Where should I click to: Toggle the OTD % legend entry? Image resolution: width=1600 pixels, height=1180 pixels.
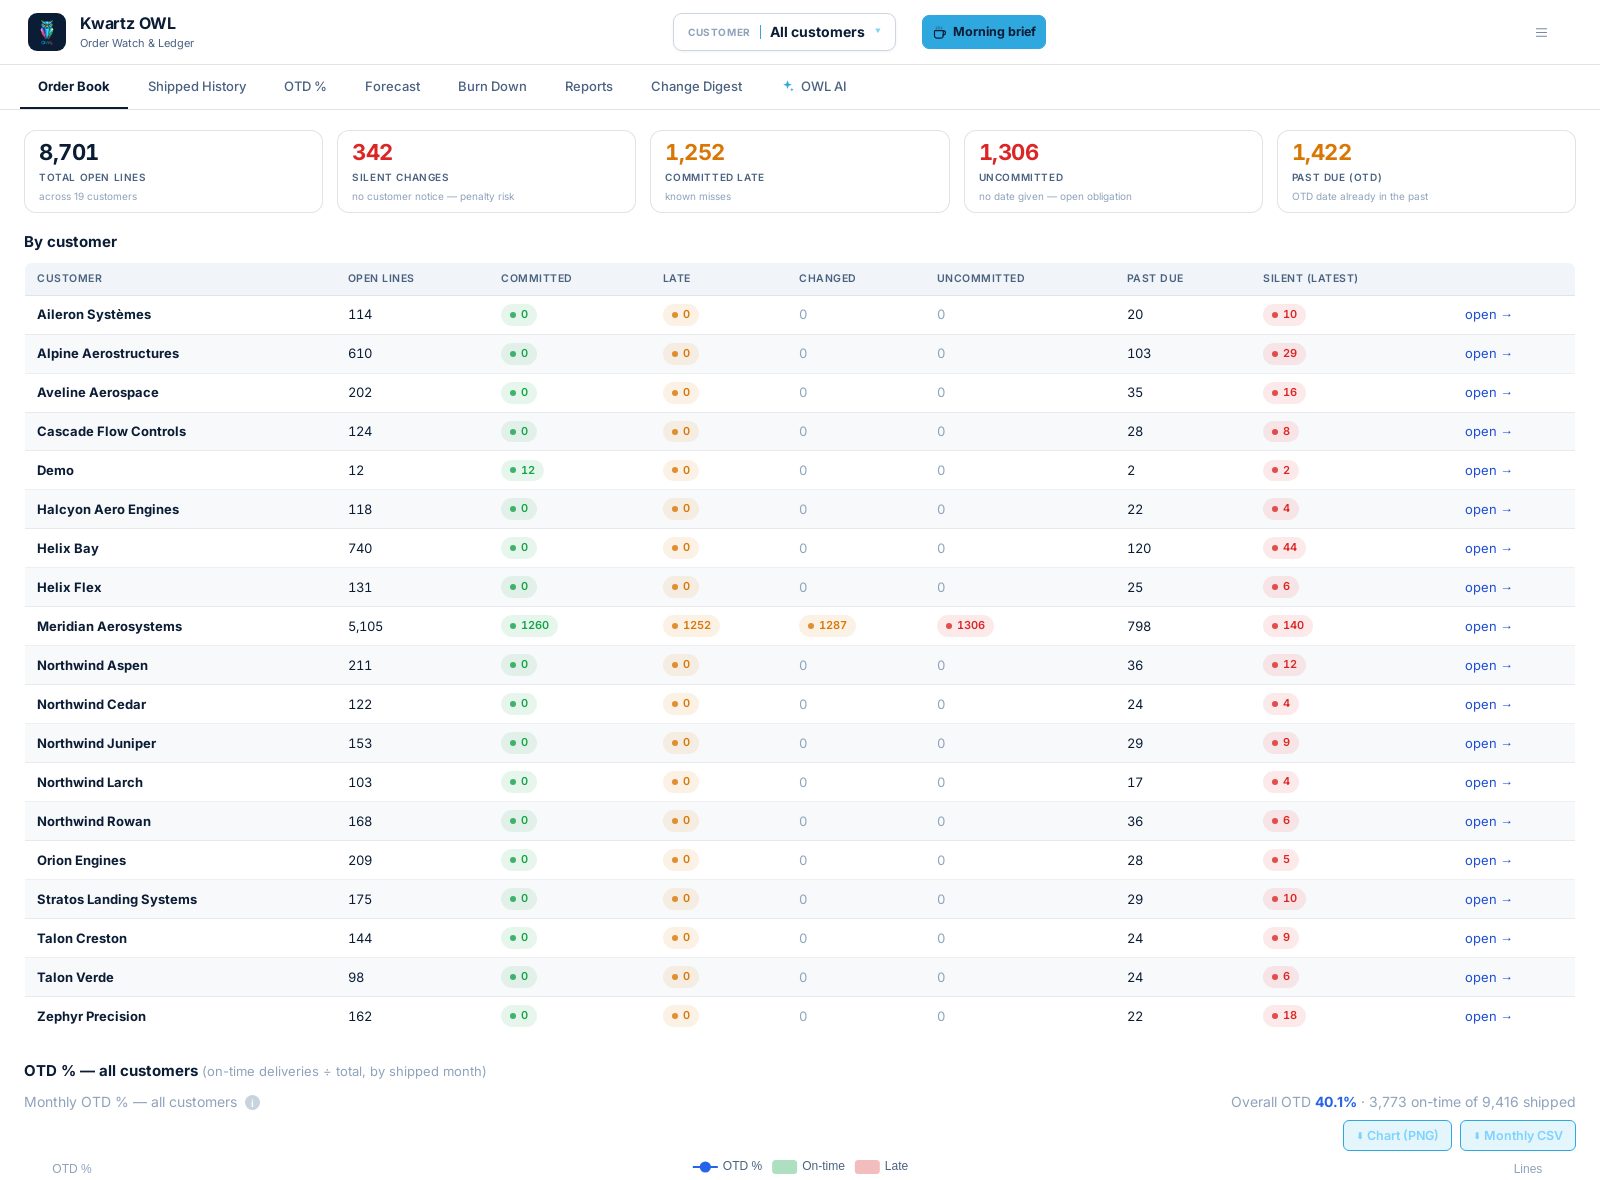(x=728, y=1166)
